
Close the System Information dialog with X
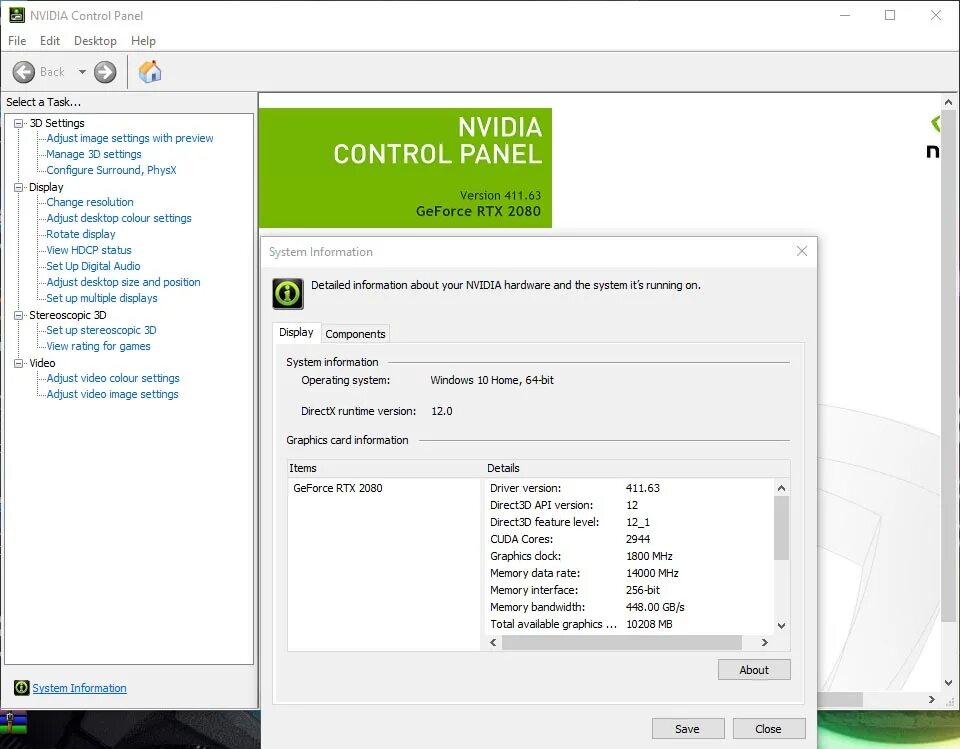coord(801,251)
